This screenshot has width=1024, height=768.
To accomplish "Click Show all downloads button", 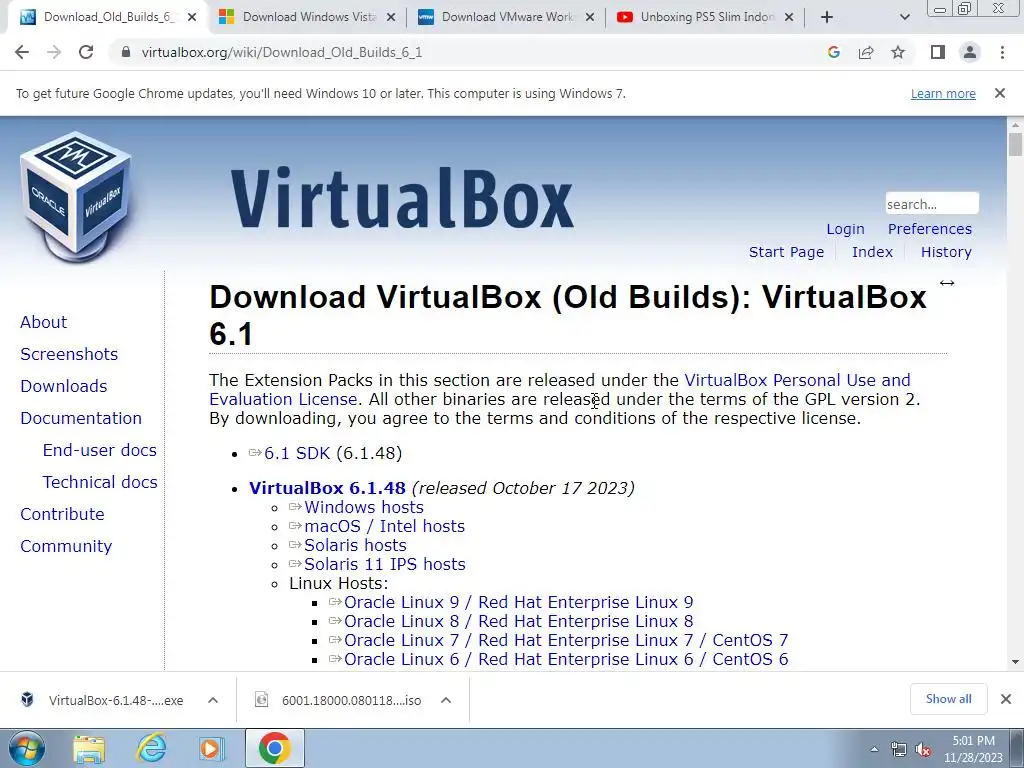I will tap(948, 699).
